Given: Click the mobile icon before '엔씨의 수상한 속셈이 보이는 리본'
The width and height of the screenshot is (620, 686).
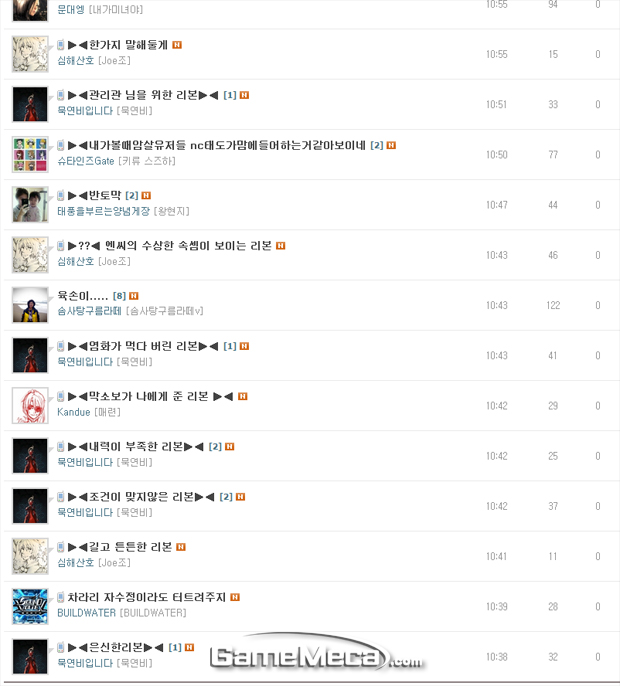Looking at the screenshot, I should tap(61, 245).
